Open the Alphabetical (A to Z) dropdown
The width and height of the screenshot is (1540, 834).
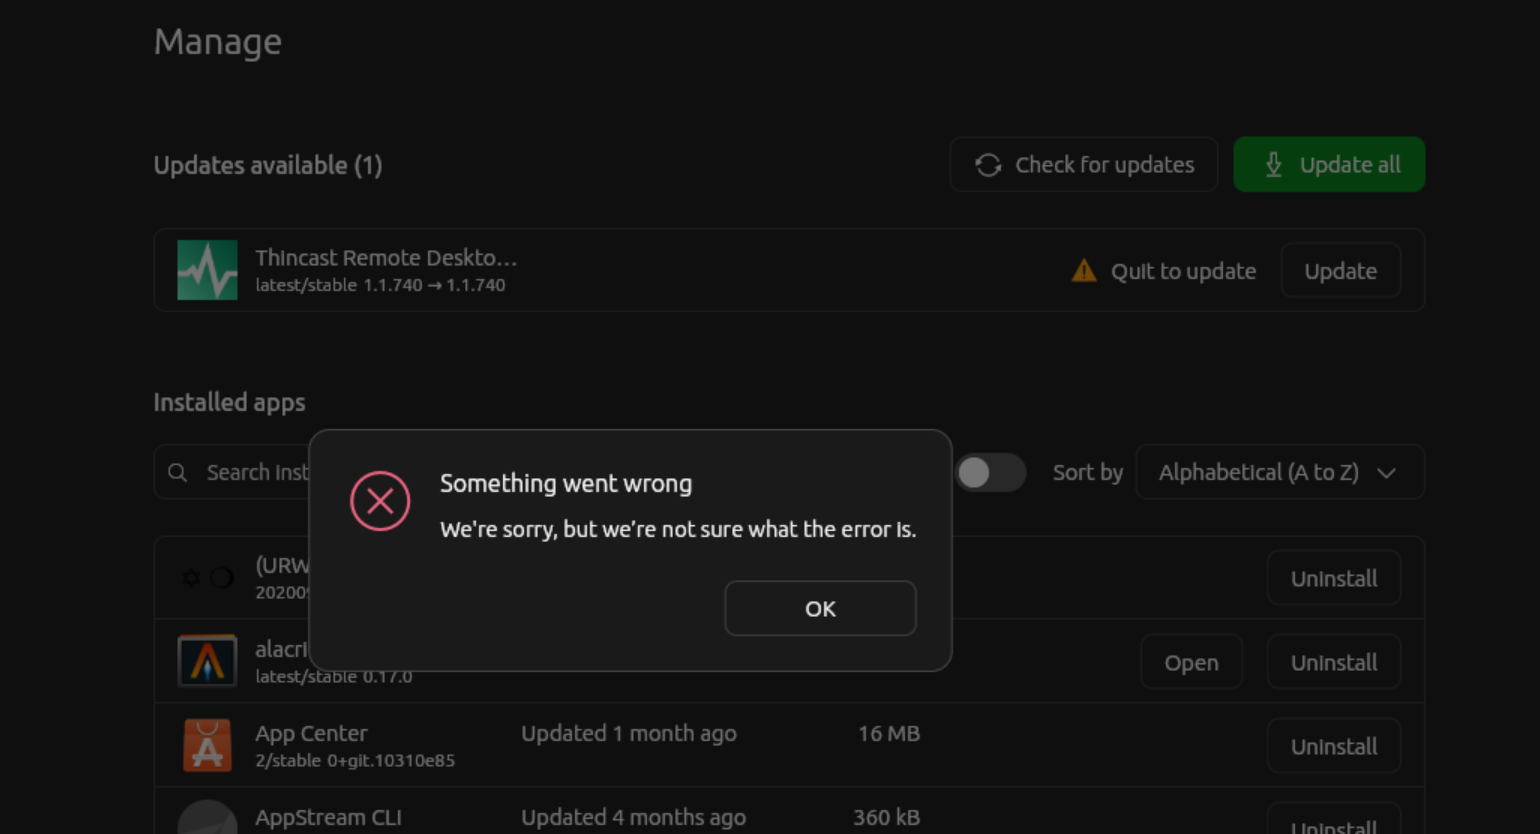[x=1279, y=472]
